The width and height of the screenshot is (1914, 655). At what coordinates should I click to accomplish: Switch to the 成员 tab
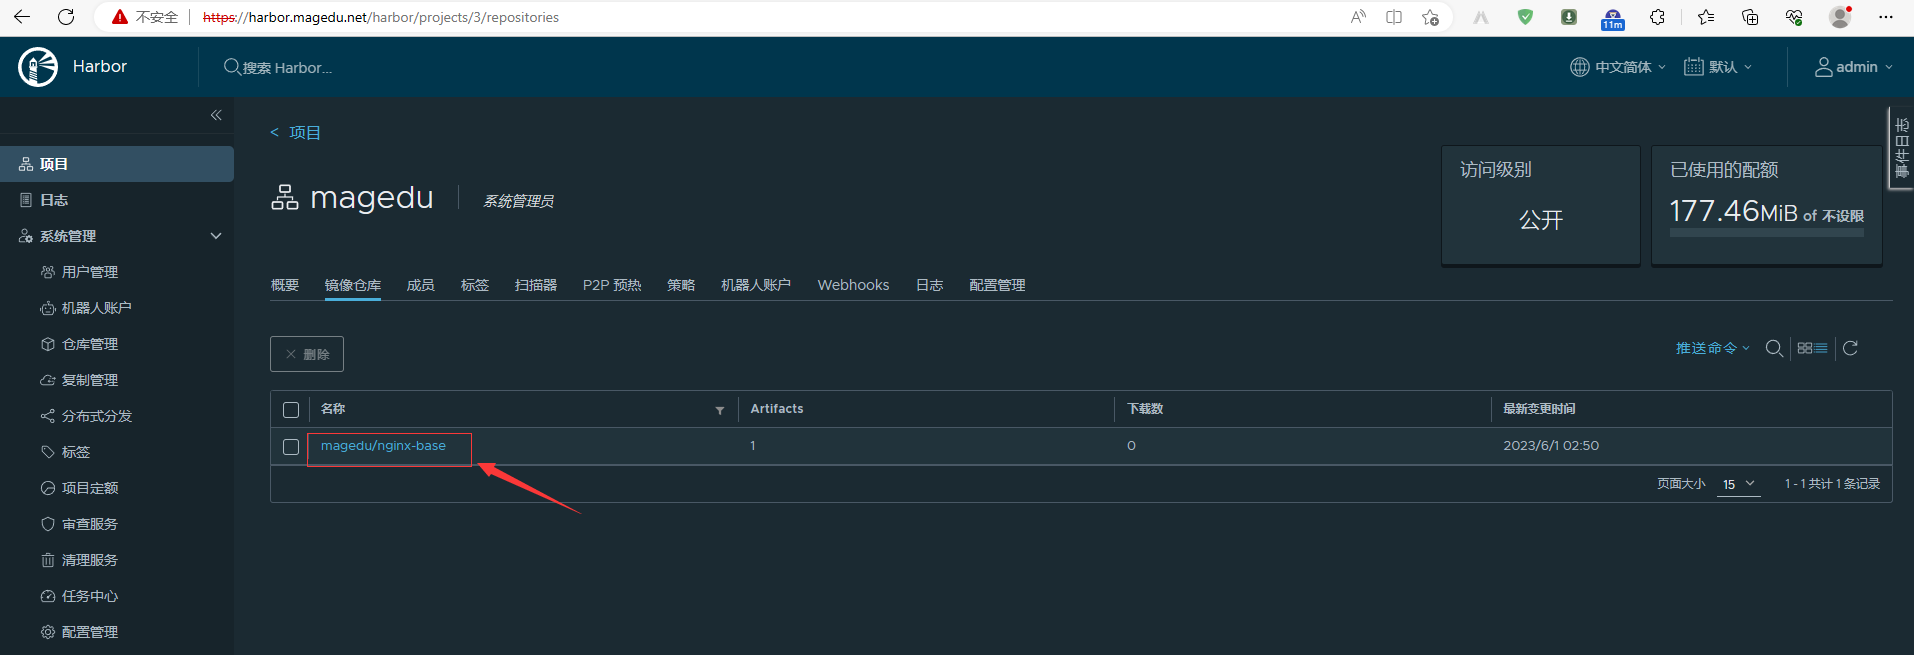421,285
